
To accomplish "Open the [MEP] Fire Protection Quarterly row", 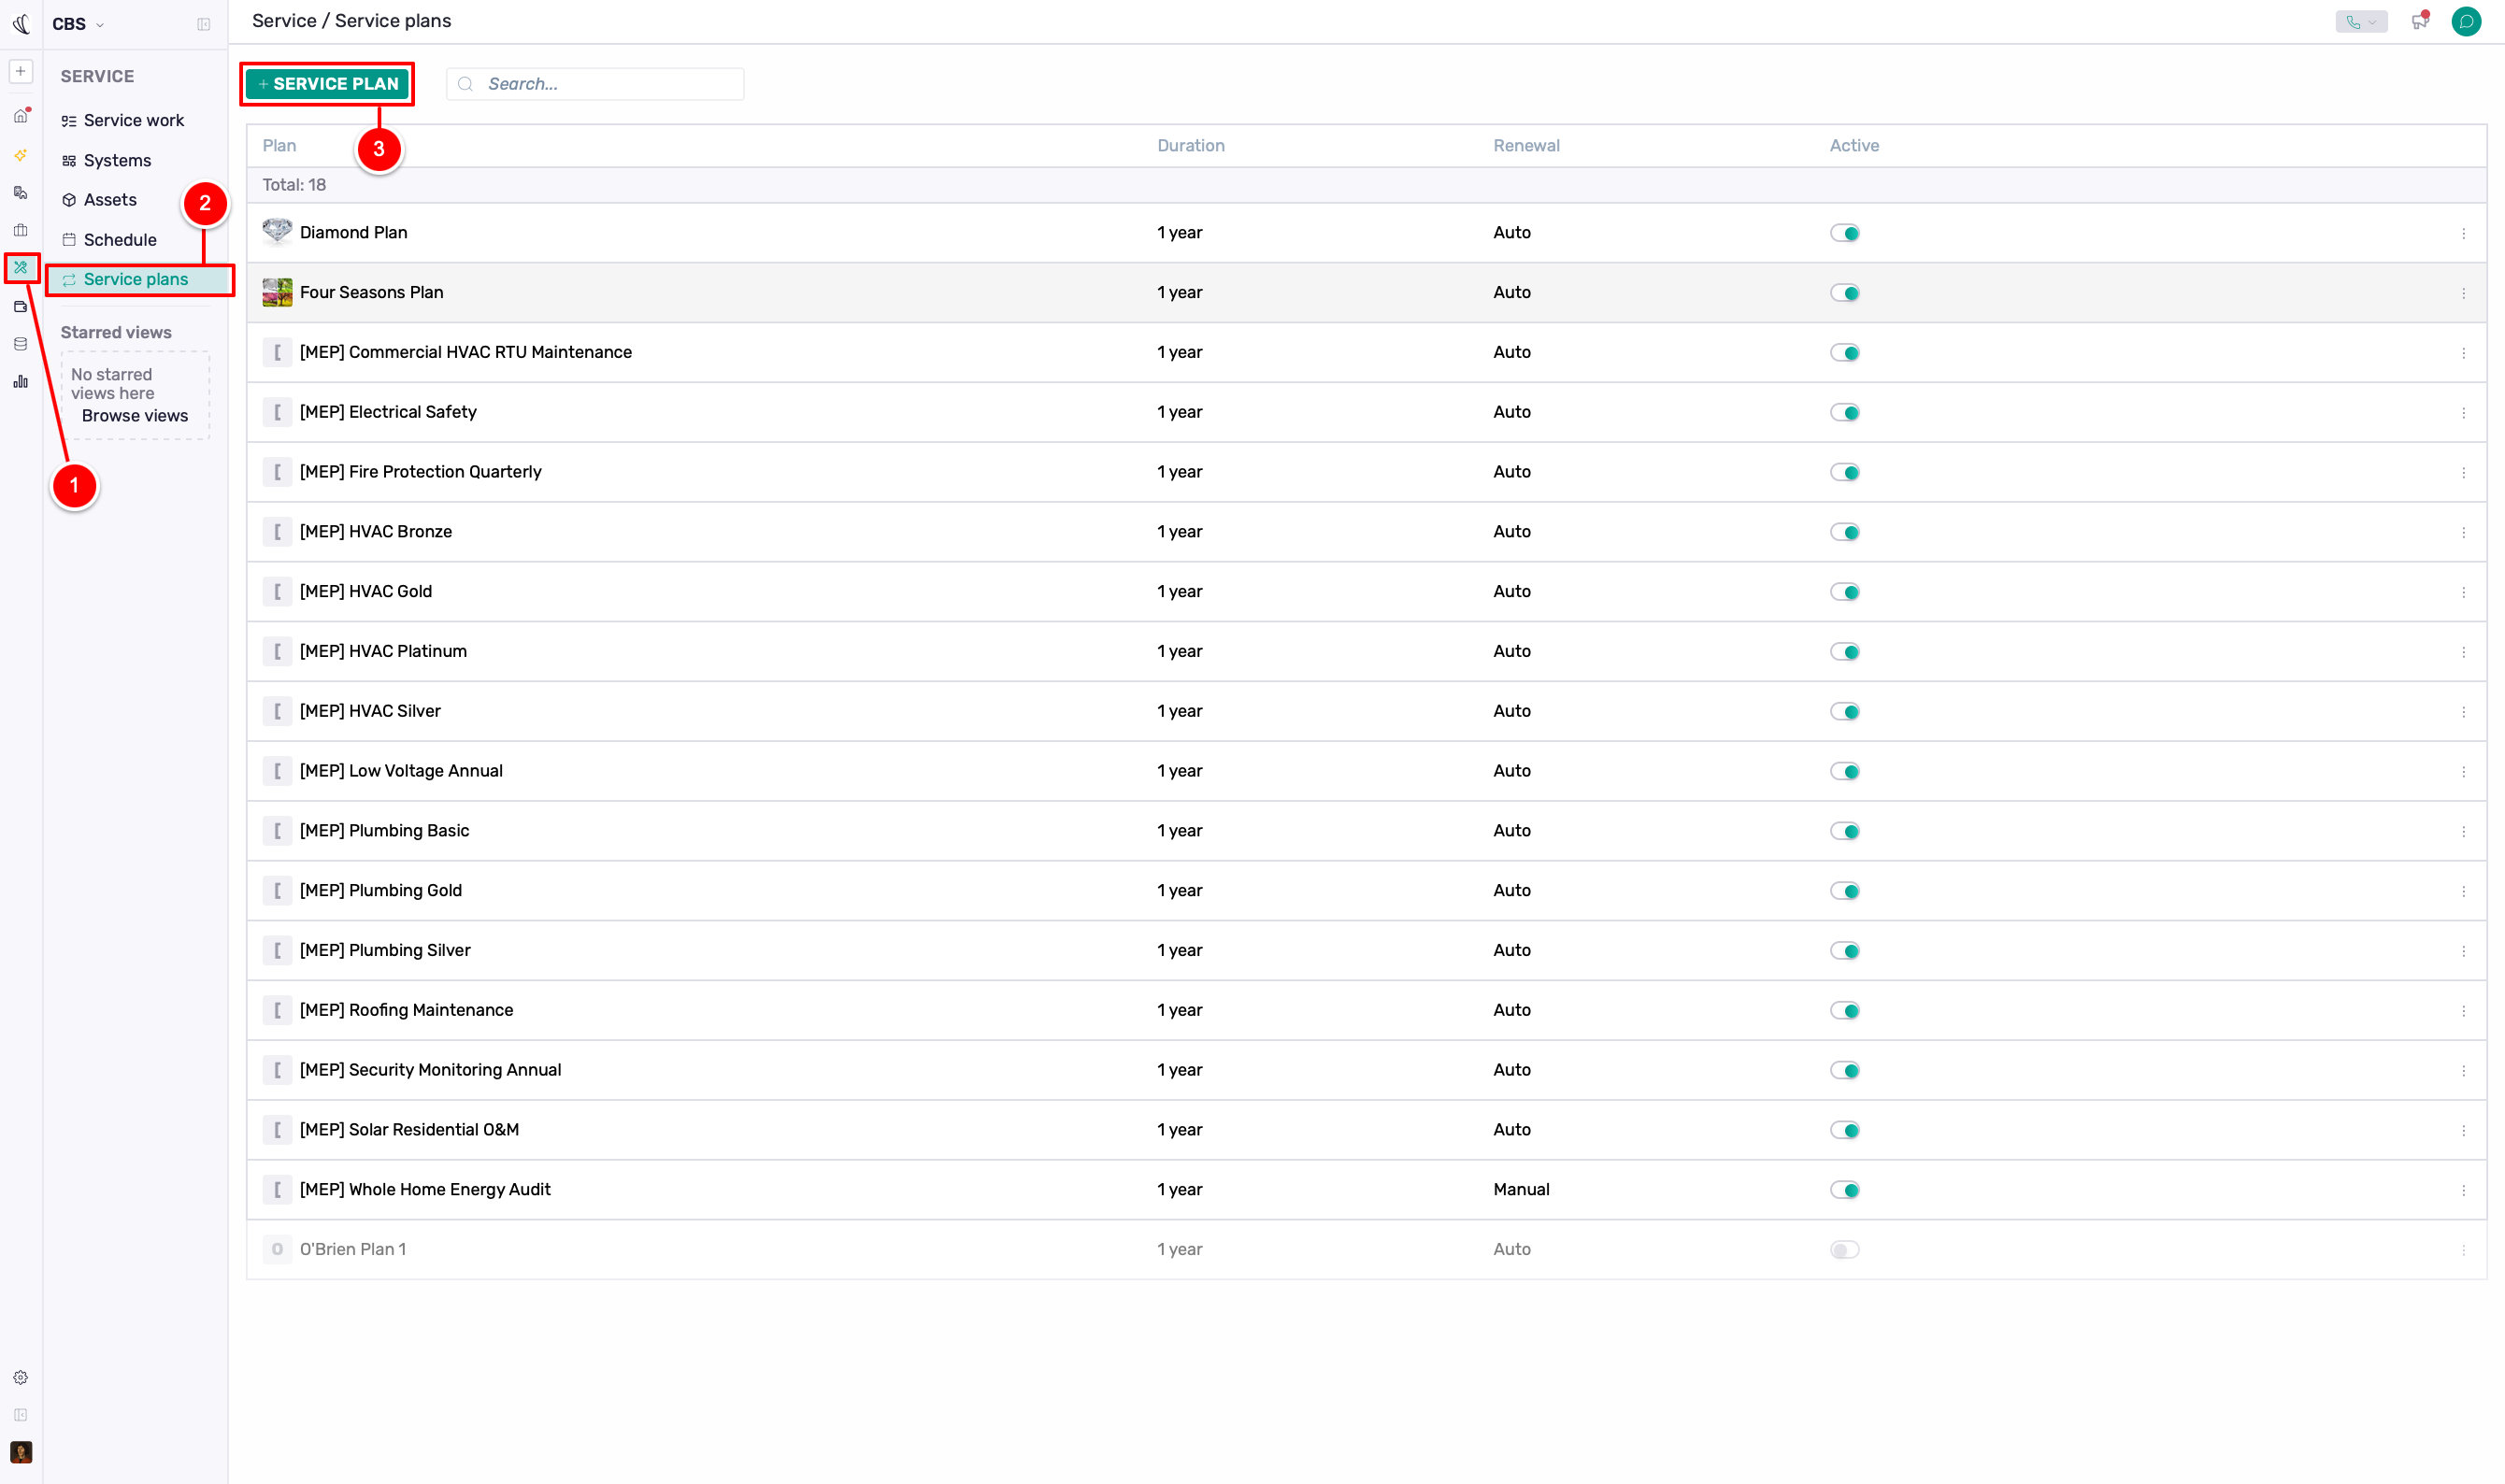I will click(x=1366, y=472).
